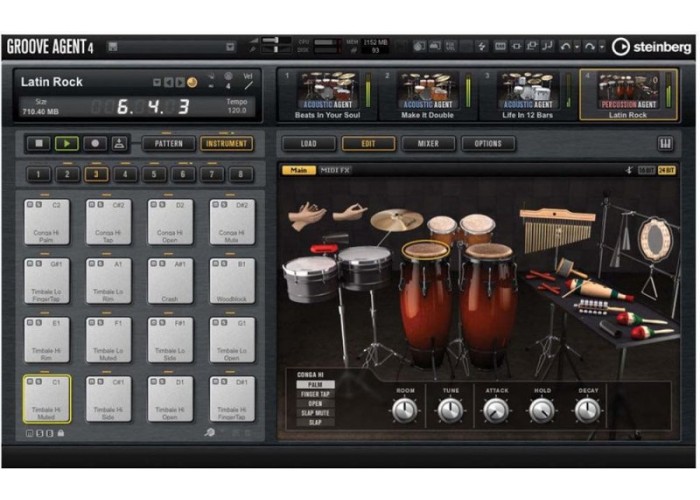This screenshot has height=500, width=700.
Task: Switch pads to INSTRUMENT mode
Action: point(227,143)
